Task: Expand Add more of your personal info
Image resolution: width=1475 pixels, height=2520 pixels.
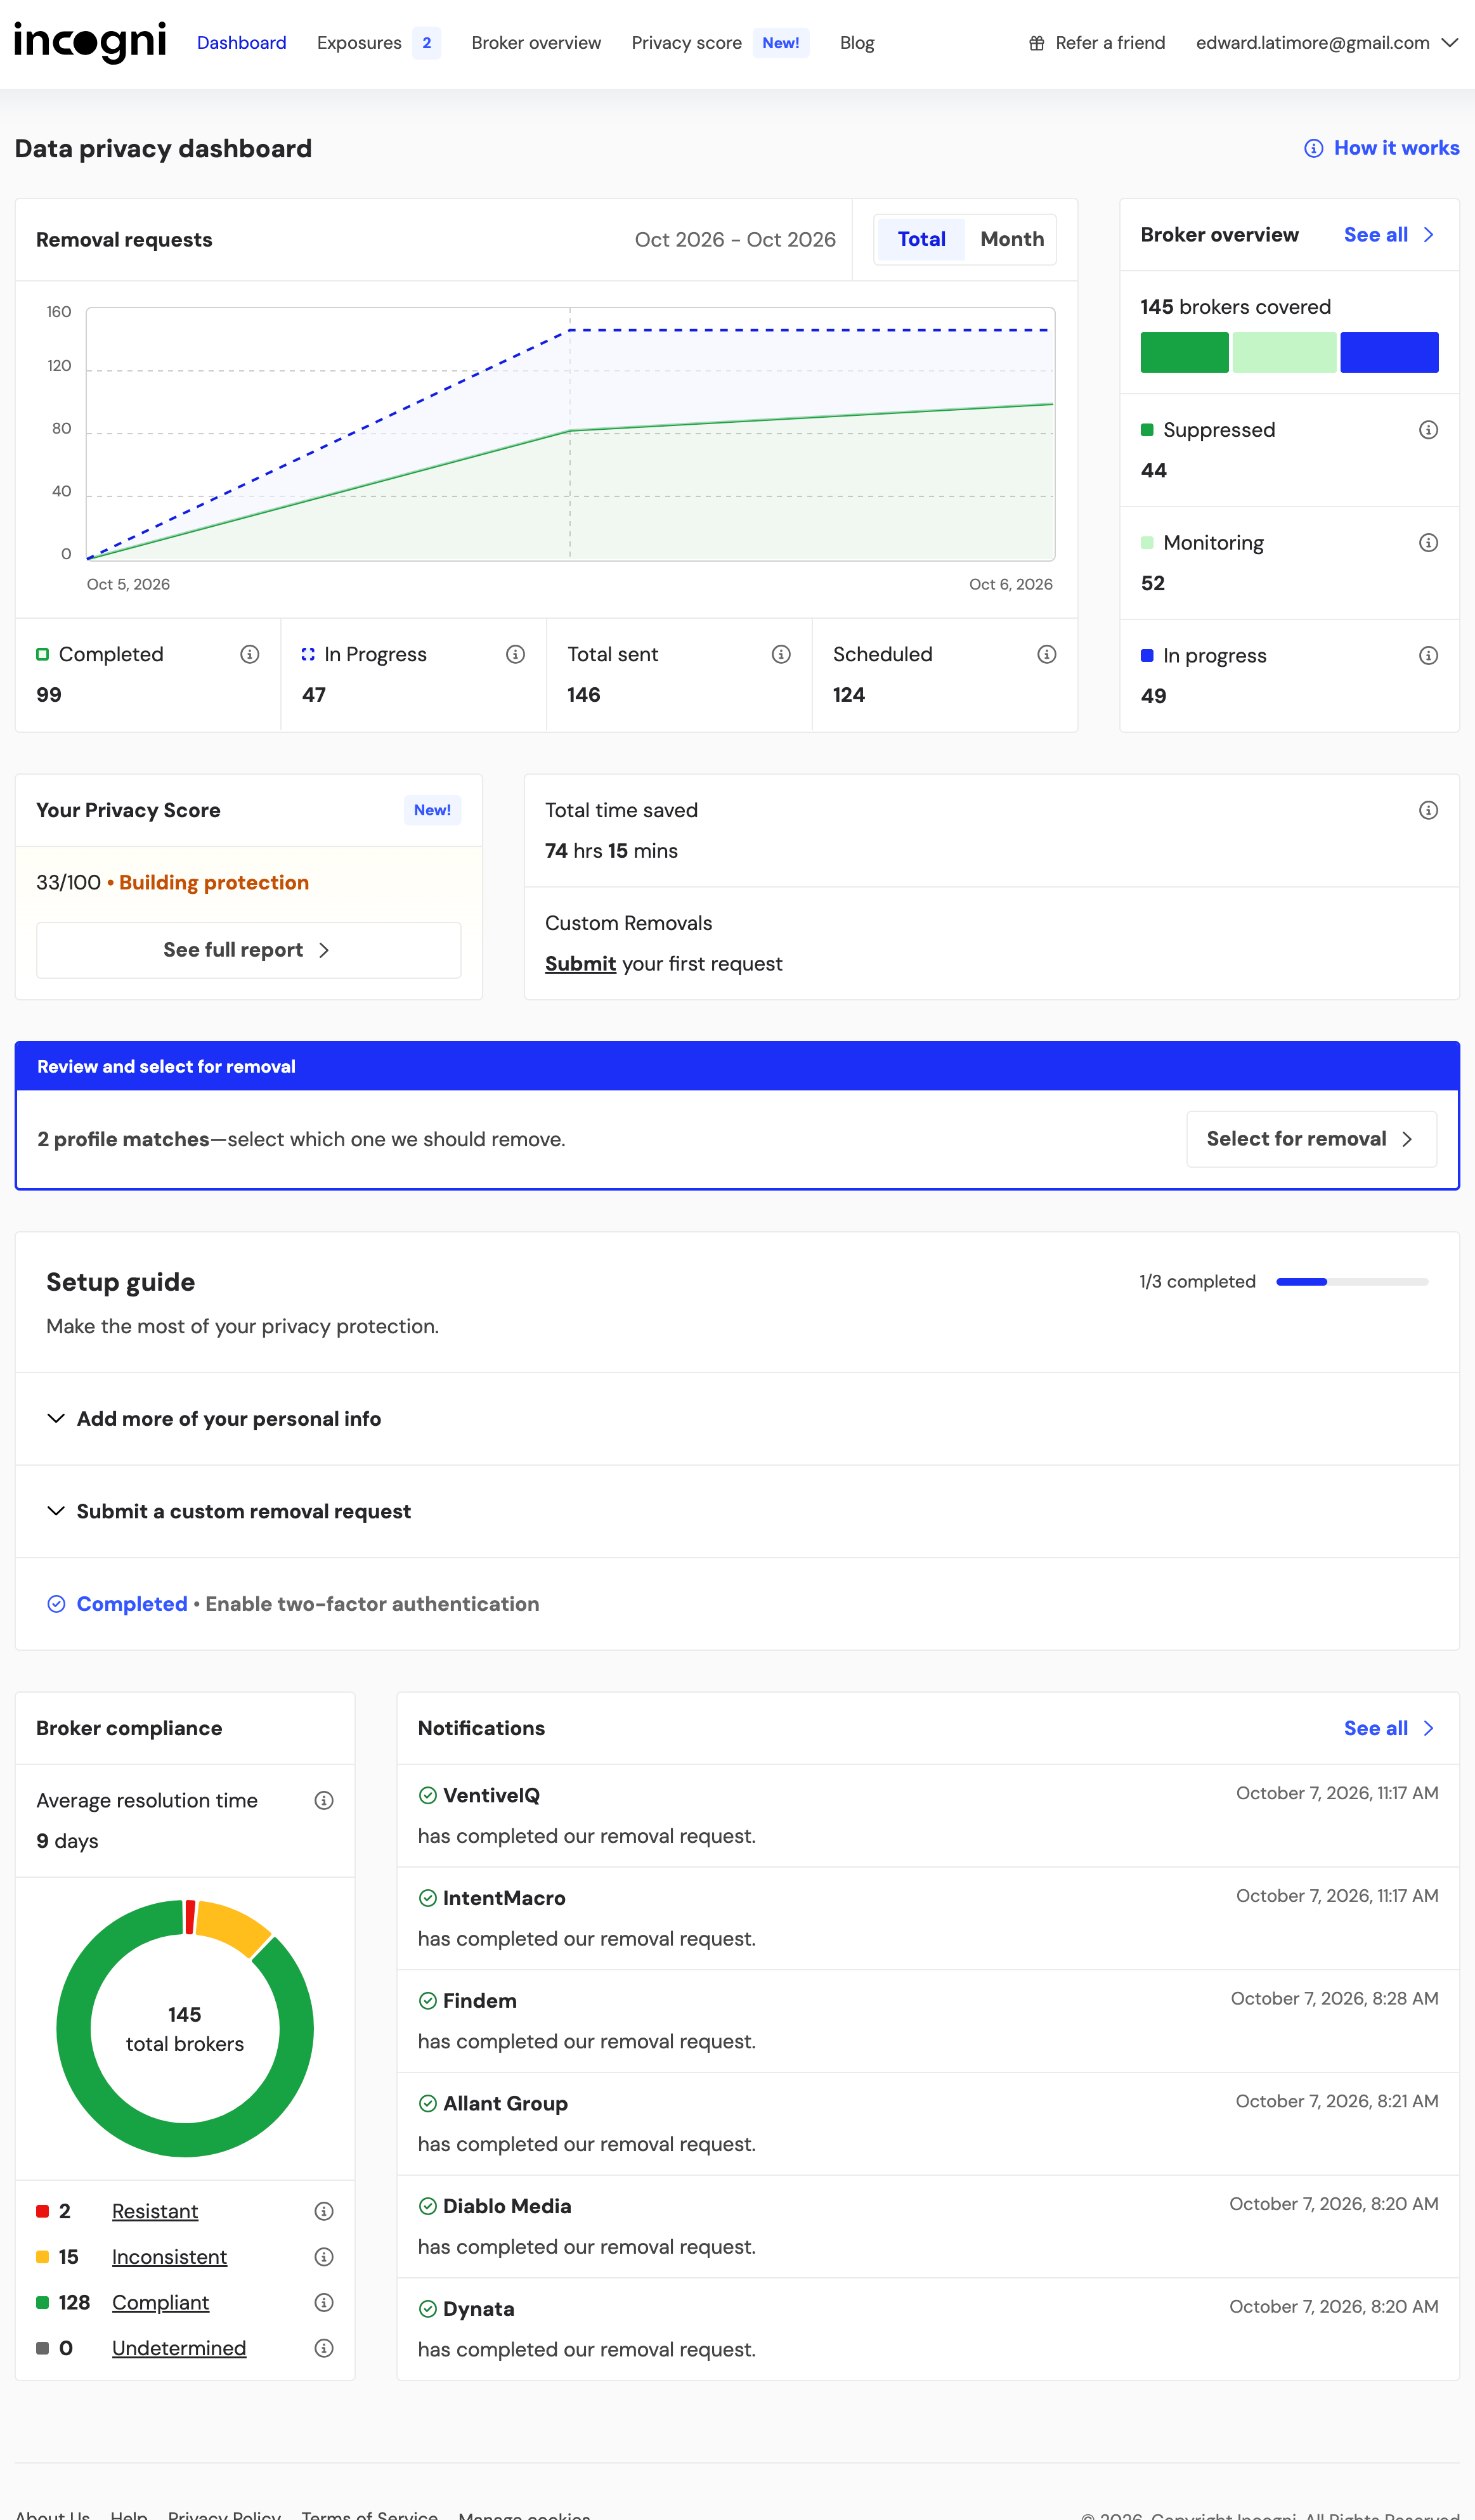Action: [x=737, y=1419]
